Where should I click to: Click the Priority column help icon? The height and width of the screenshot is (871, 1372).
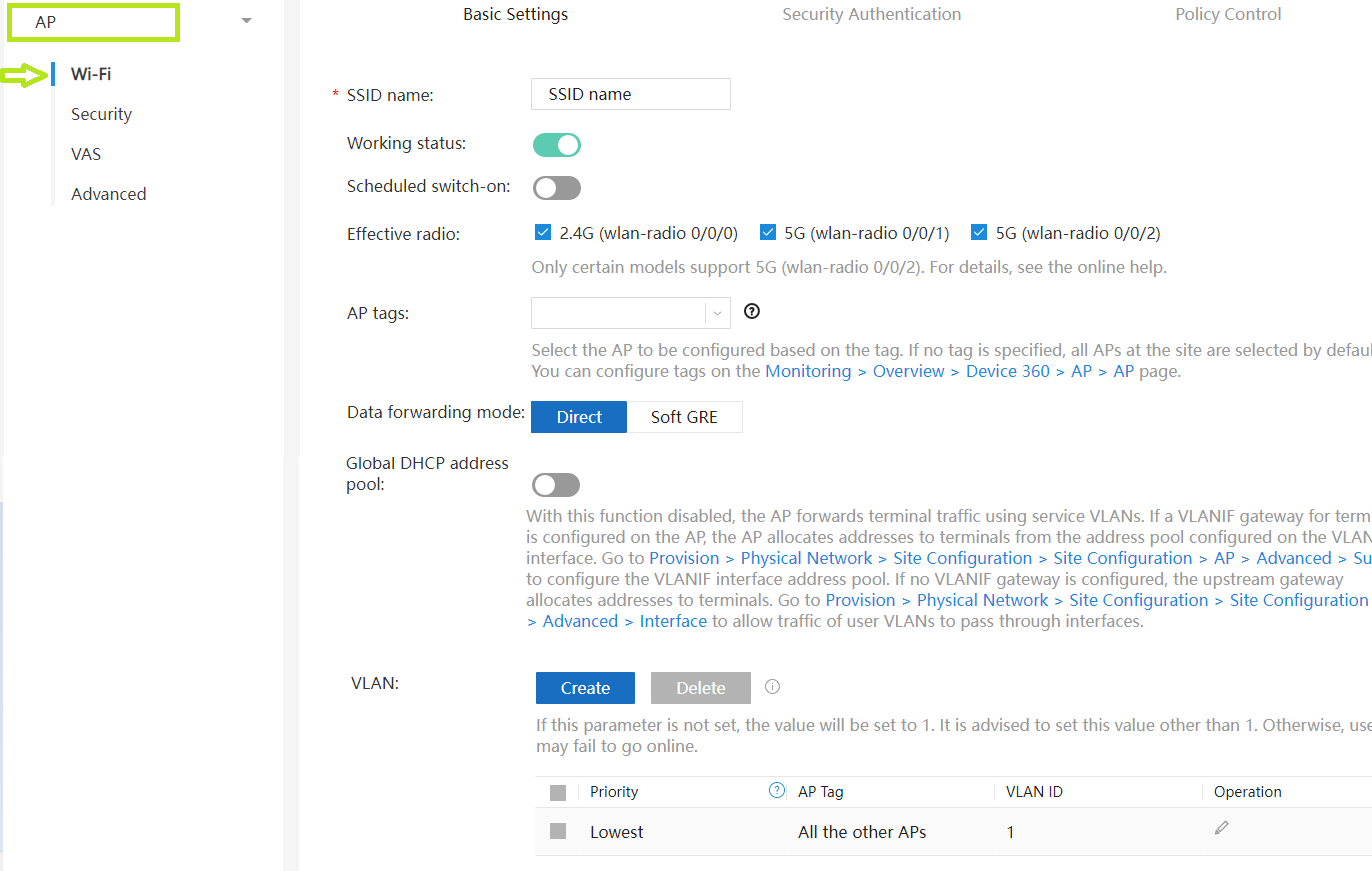tap(777, 791)
